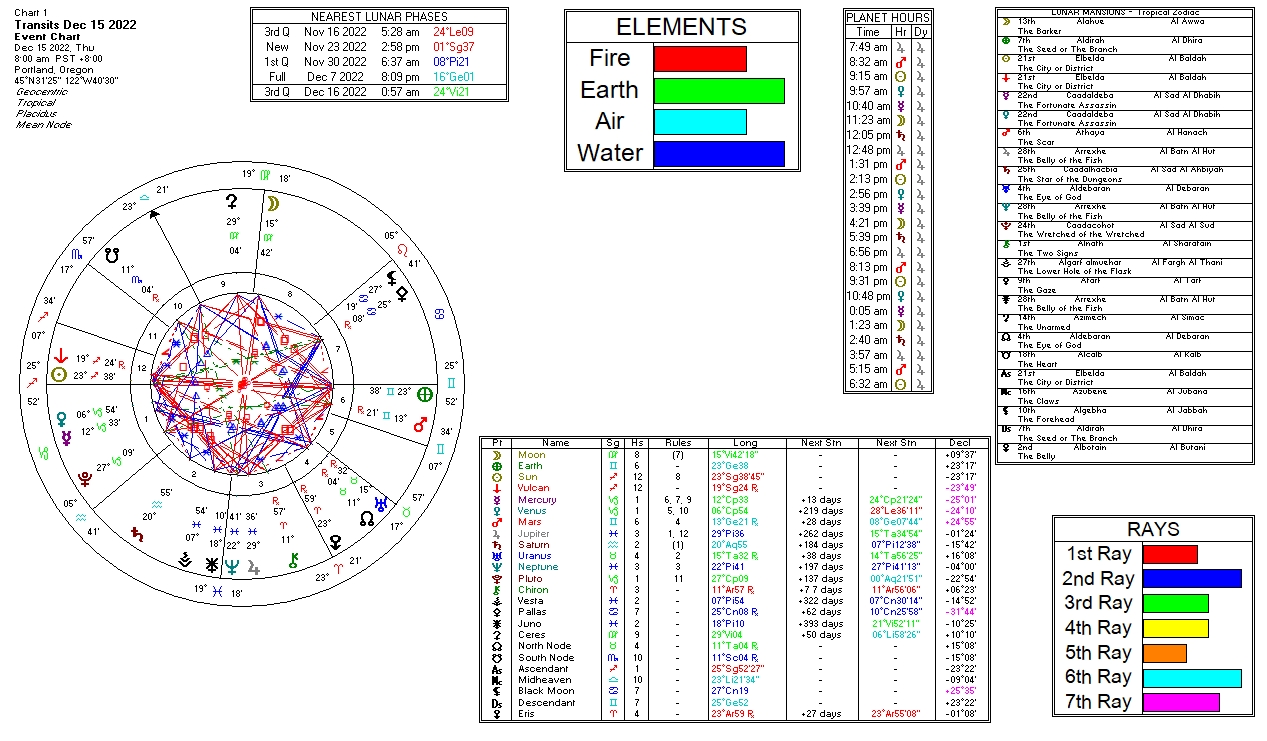The image size is (1267, 741).
Task: Select the Chiron glyph in the planet table
Action: (x=496, y=590)
